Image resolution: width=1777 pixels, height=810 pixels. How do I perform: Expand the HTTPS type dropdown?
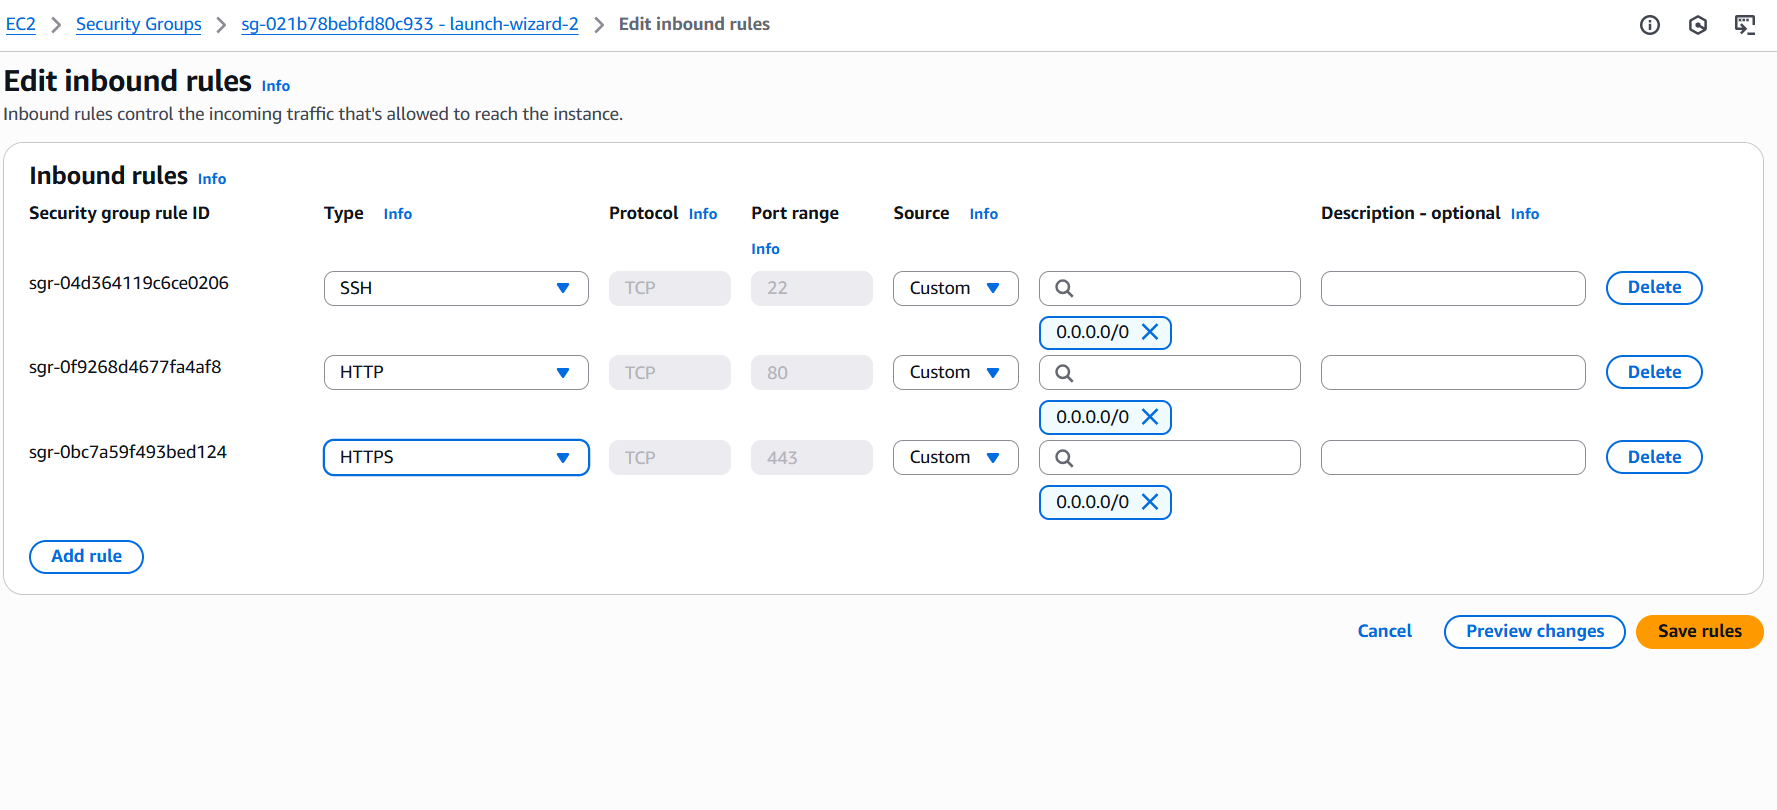tap(456, 457)
